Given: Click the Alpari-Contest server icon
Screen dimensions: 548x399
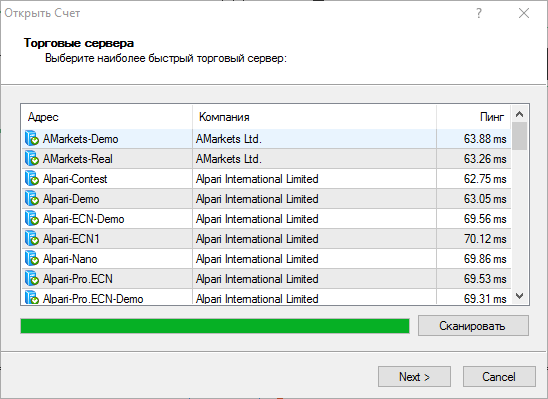Looking at the screenshot, I should pos(32,179).
